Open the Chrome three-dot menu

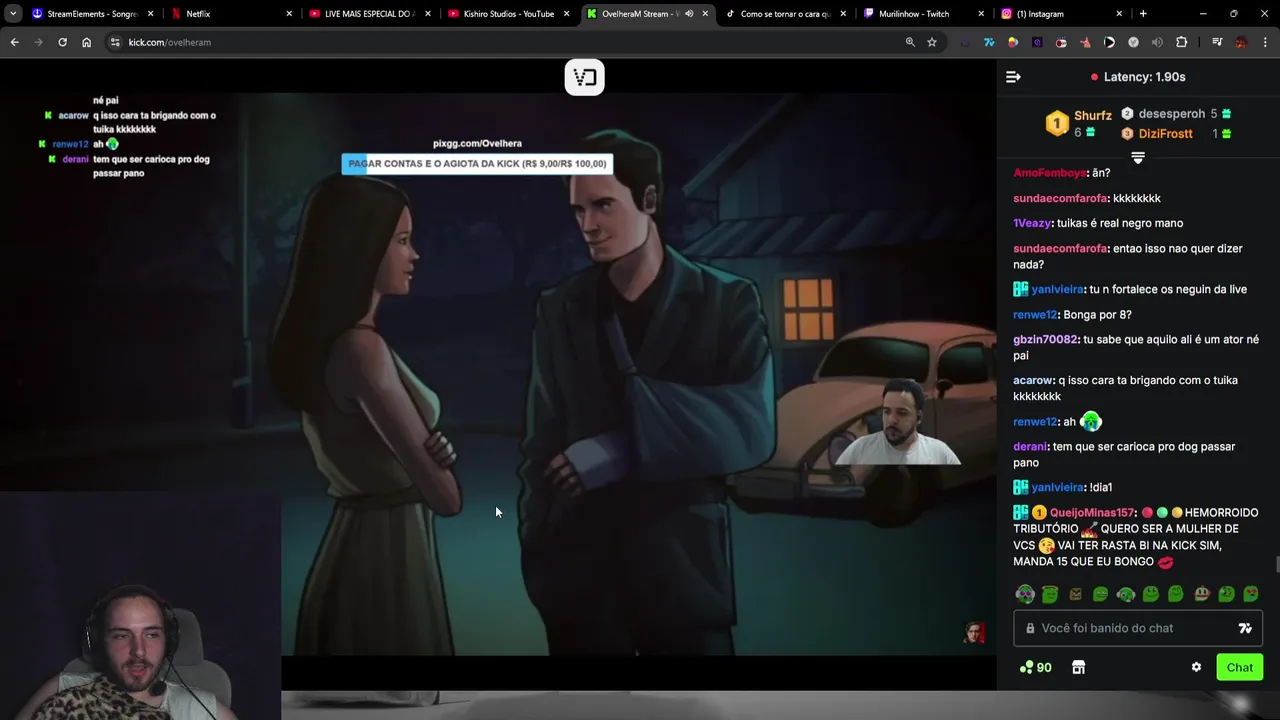[1266, 42]
